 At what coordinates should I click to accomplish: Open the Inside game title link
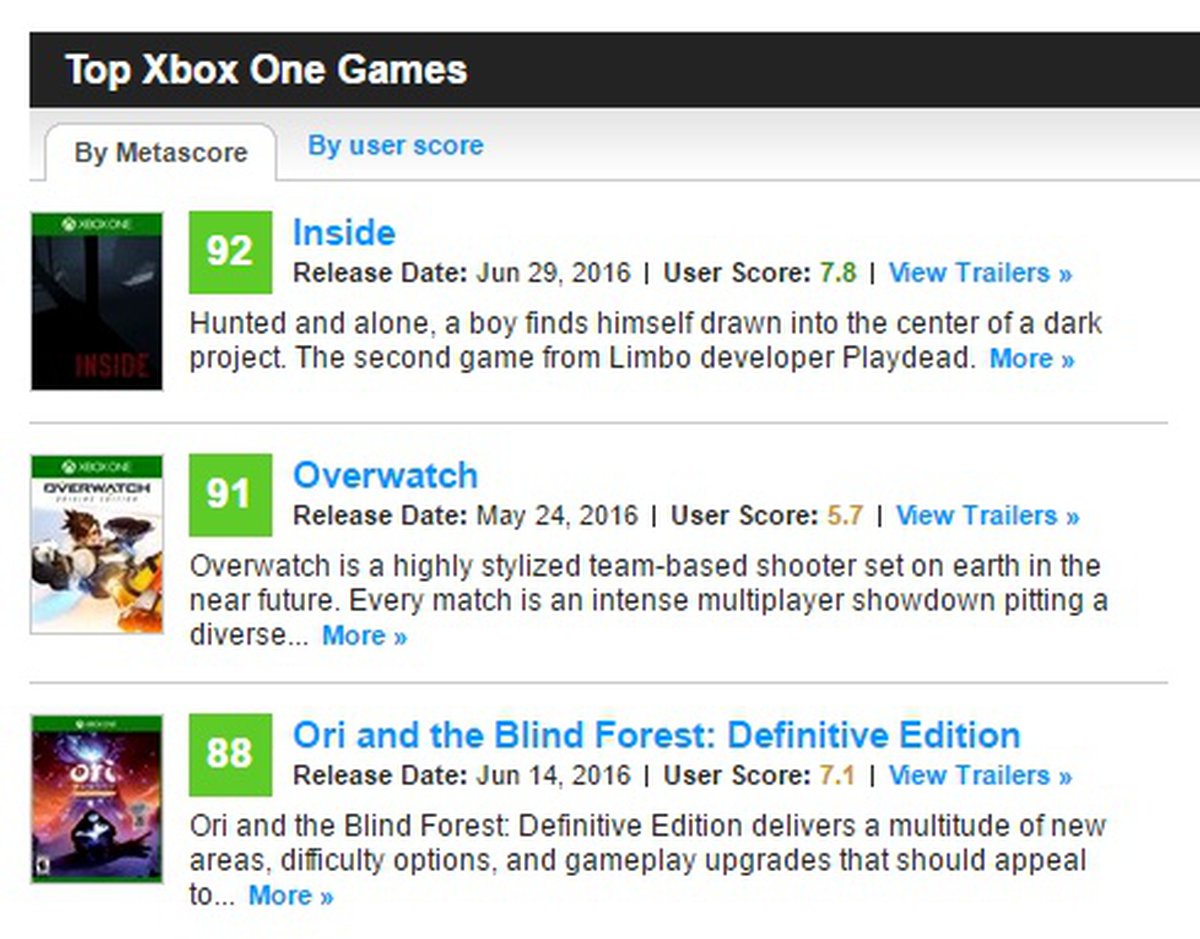pos(343,233)
